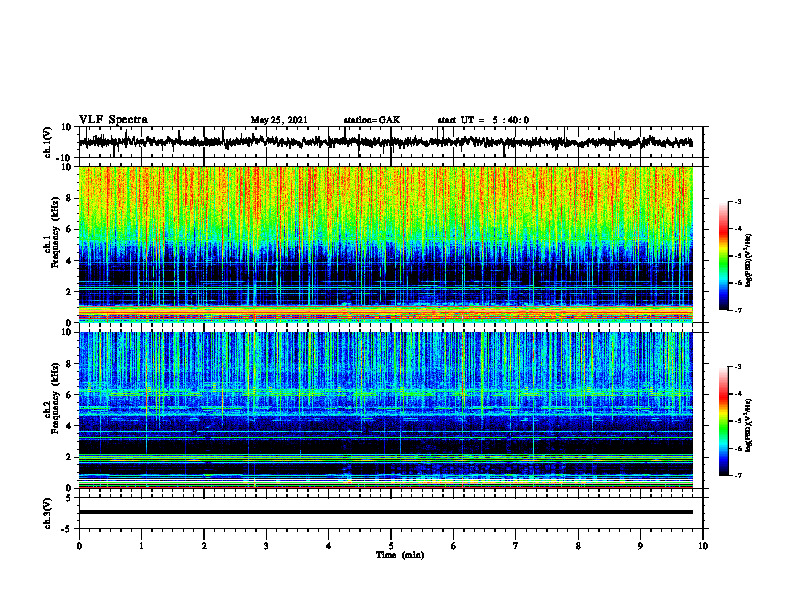Click time axis tick label 7
Image resolution: width=792 pixels, height=612 pixels.
(516, 546)
